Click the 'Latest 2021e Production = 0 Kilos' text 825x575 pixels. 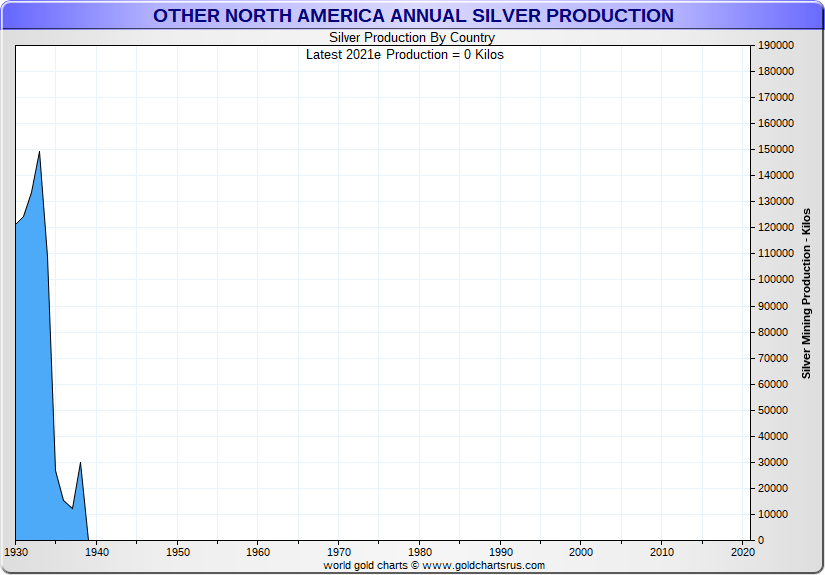tap(404, 54)
